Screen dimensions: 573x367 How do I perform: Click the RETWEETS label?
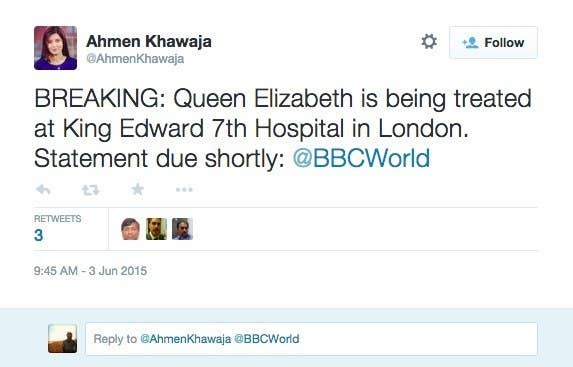pyautogui.click(x=58, y=219)
